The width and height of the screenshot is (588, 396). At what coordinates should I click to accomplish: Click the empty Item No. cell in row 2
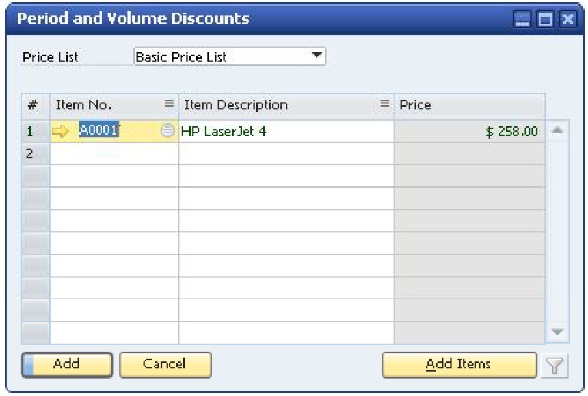pos(114,153)
